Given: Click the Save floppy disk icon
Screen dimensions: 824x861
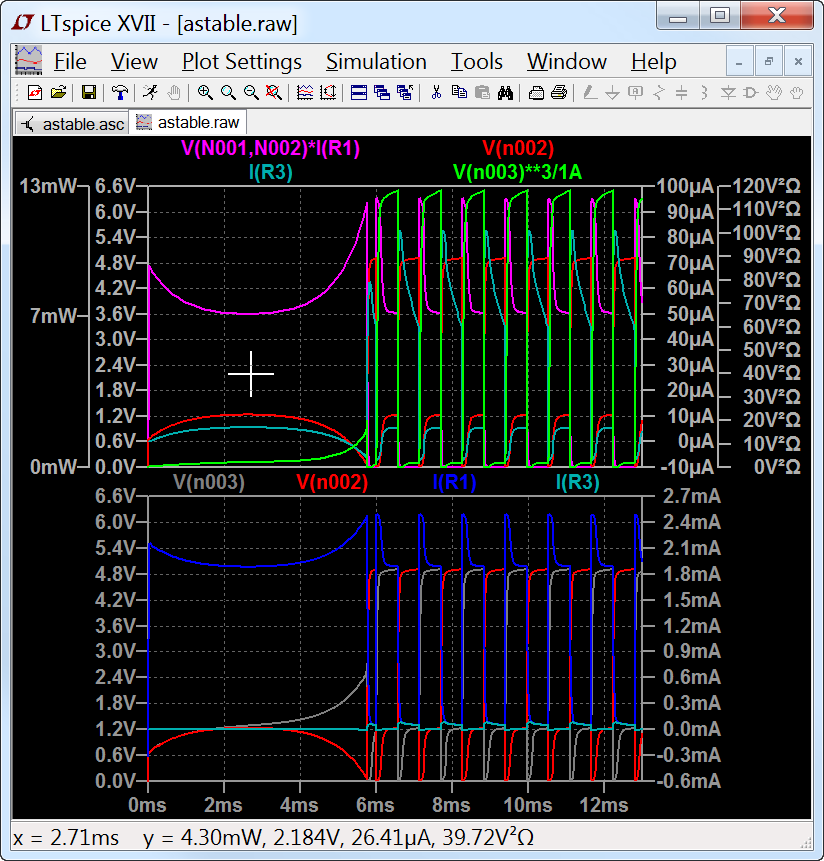Looking at the screenshot, I should [89, 93].
